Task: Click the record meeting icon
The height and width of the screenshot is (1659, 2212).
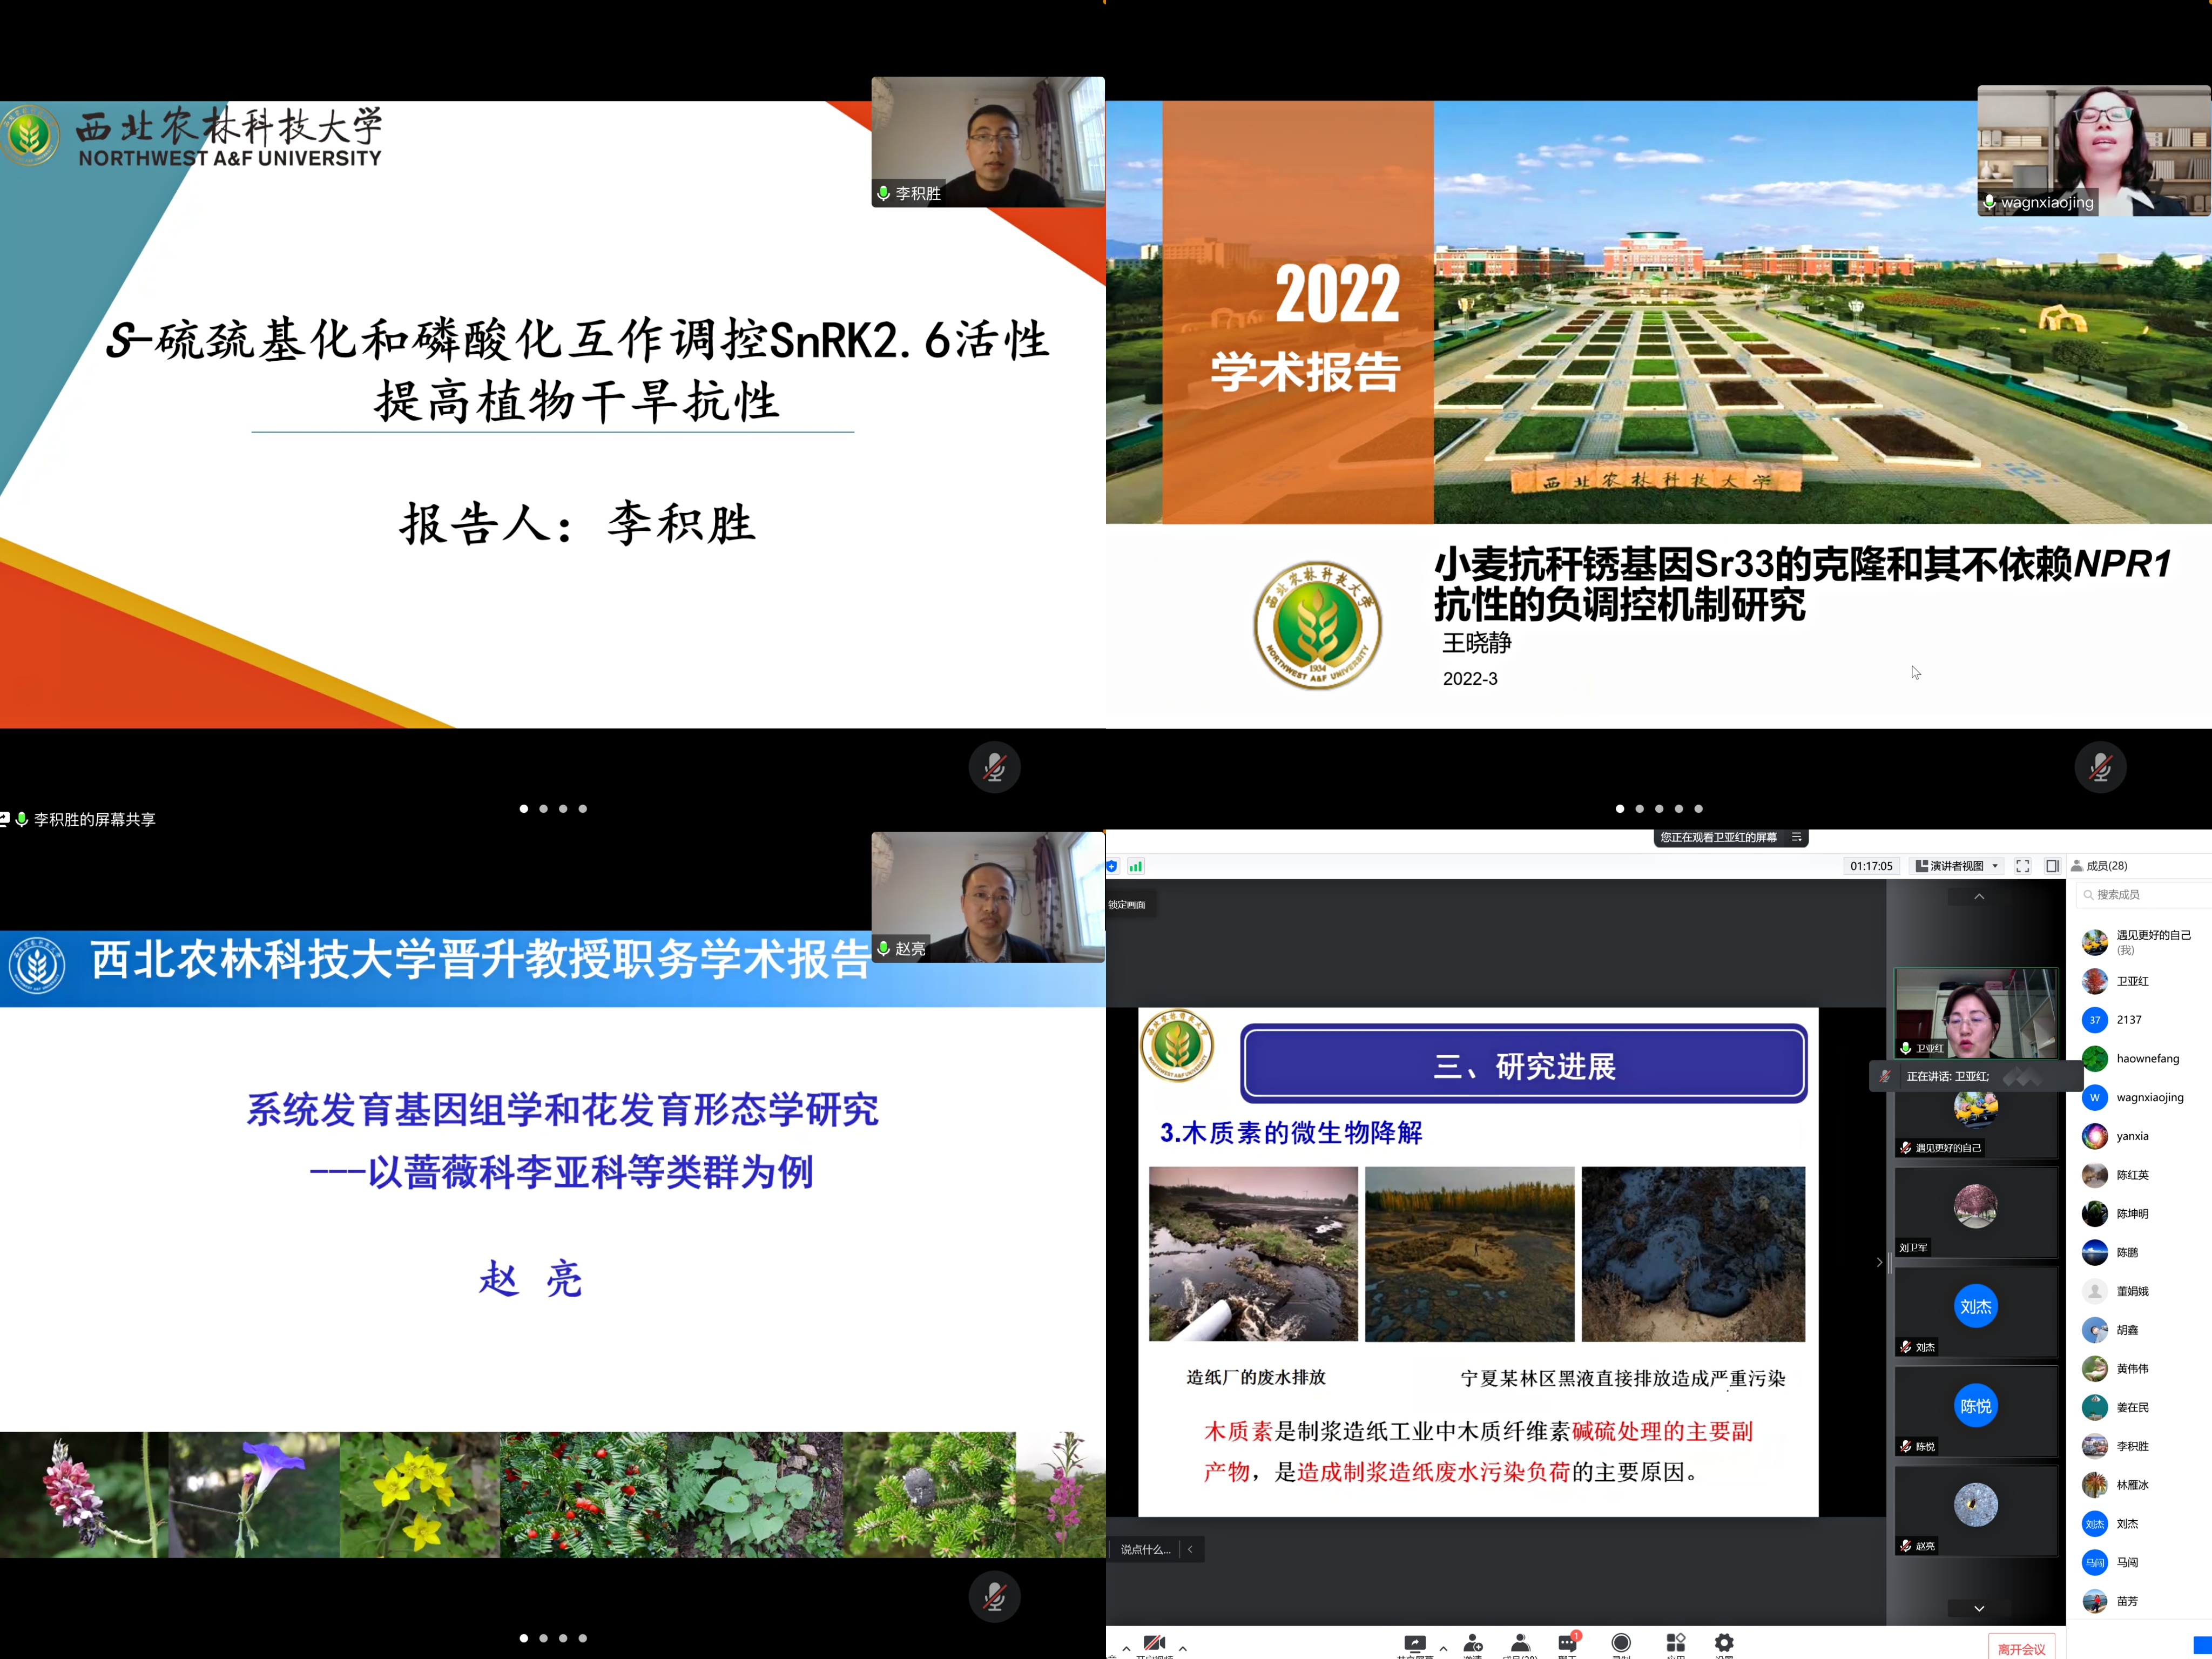Action: coord(1621,1643)
